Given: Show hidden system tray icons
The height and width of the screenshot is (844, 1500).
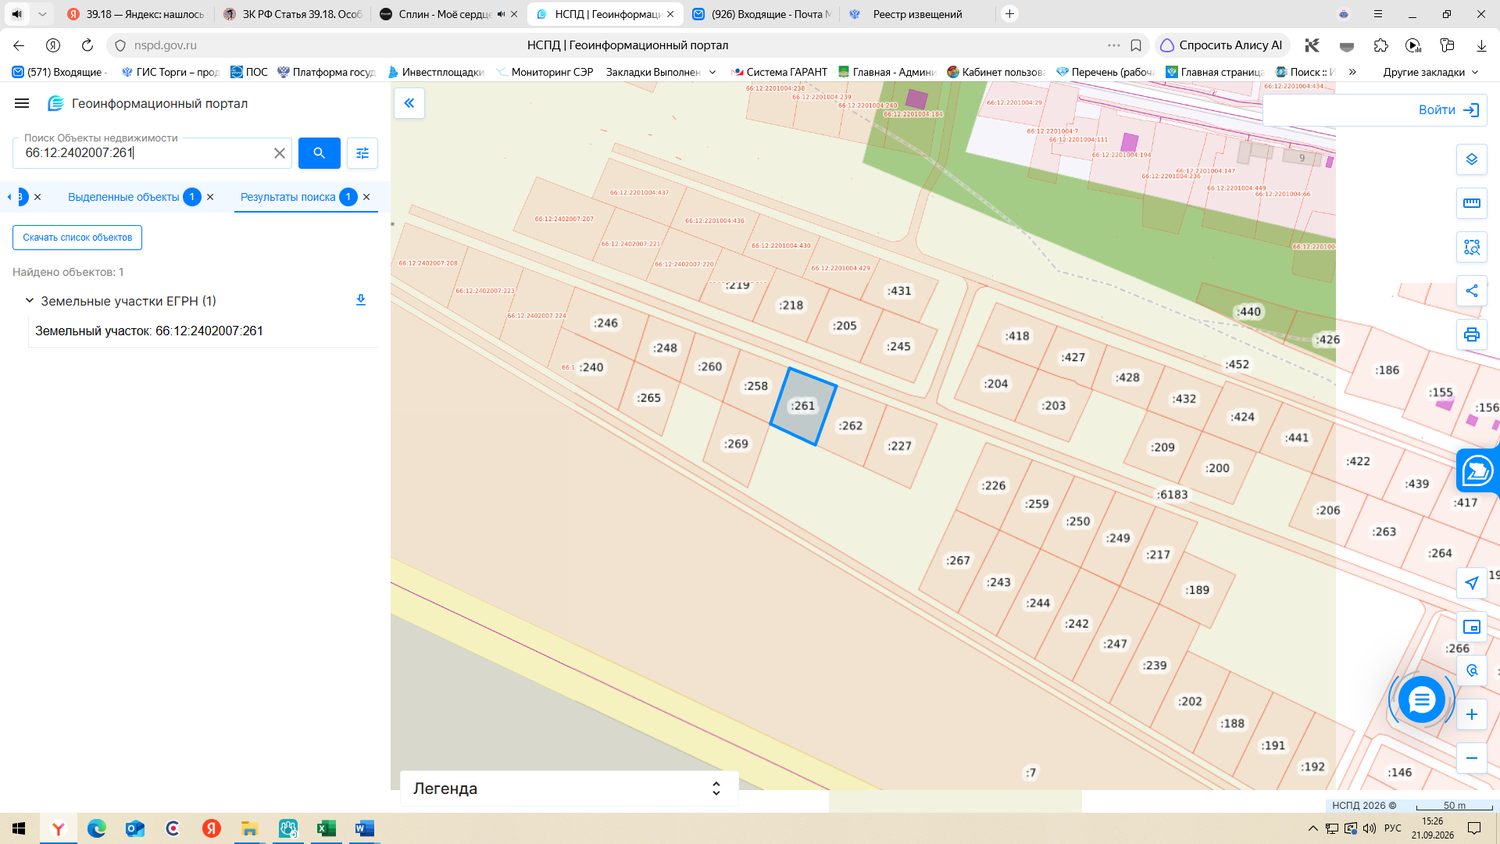Looking at the screenshot, I should 1313,828.
